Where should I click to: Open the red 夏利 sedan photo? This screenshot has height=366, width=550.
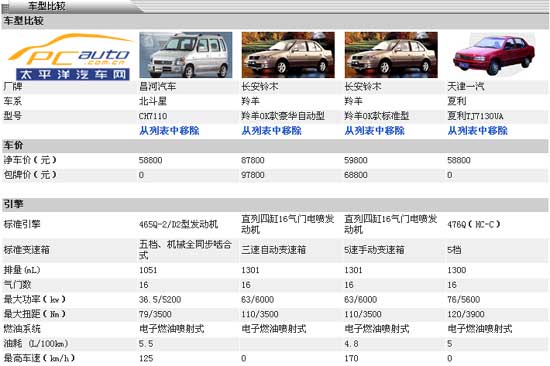point(494,55)
